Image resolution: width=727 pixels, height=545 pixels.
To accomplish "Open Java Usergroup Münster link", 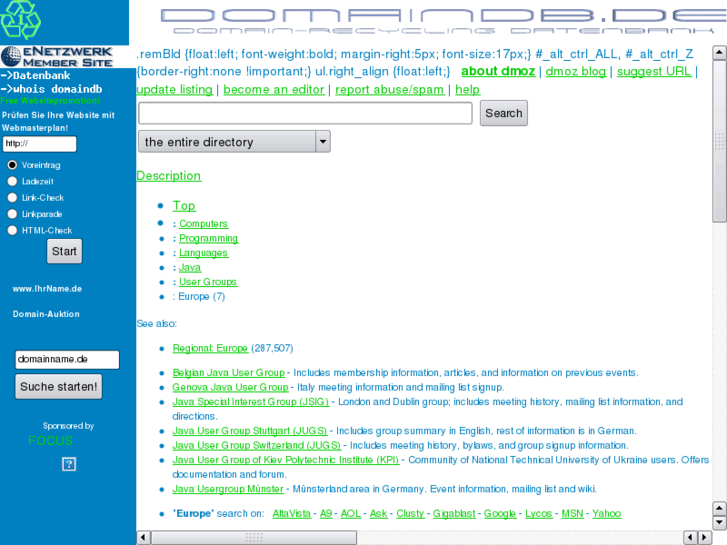I will (x=228, y=489).
